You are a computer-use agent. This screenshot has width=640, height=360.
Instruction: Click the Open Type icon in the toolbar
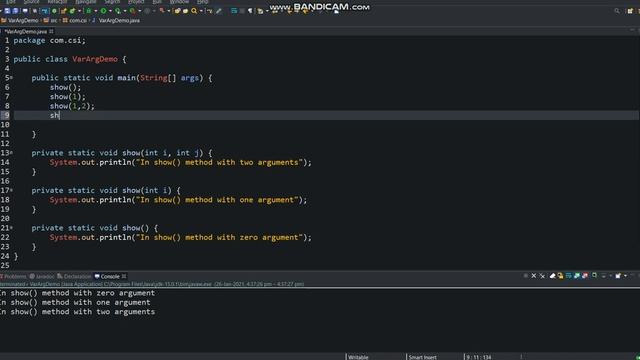tap(177, 11)
